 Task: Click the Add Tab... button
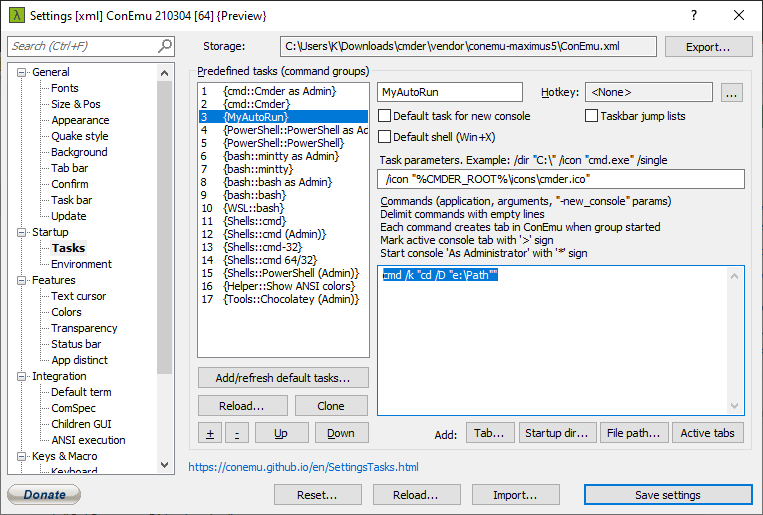click(x=490, y=433)
